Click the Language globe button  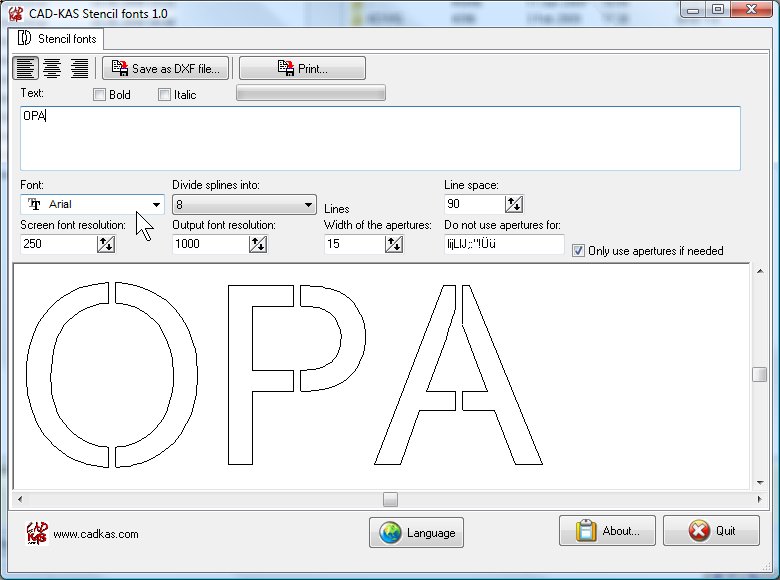tap(417, 532)
